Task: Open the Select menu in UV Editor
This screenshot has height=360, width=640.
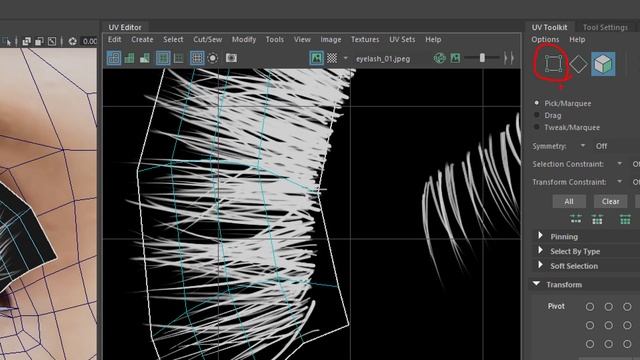Action: pos(173,40)
